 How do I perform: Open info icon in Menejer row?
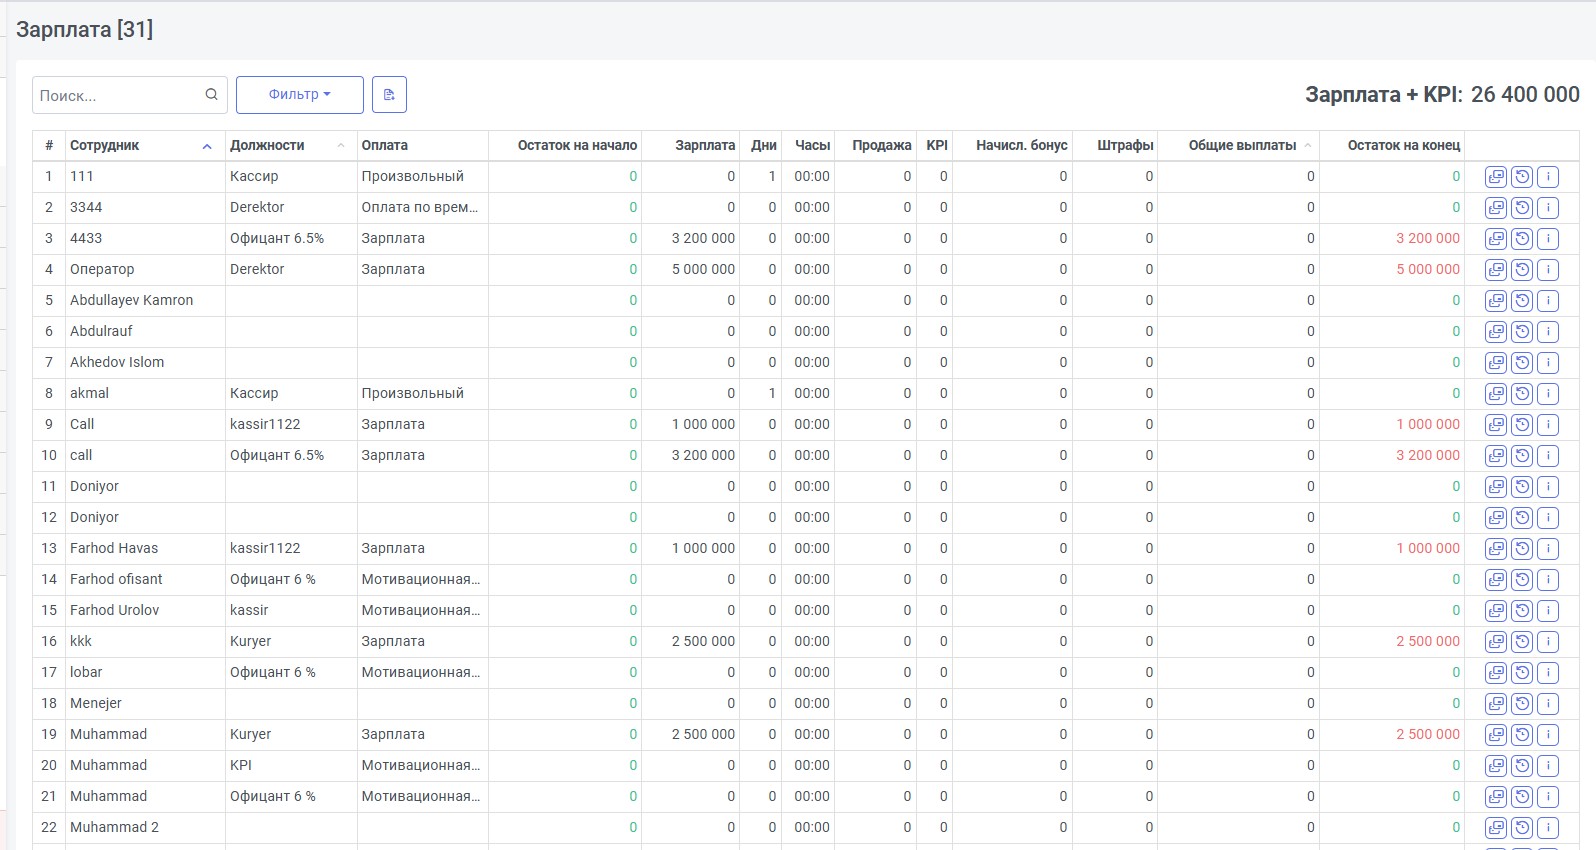(x=1548, y=704)
